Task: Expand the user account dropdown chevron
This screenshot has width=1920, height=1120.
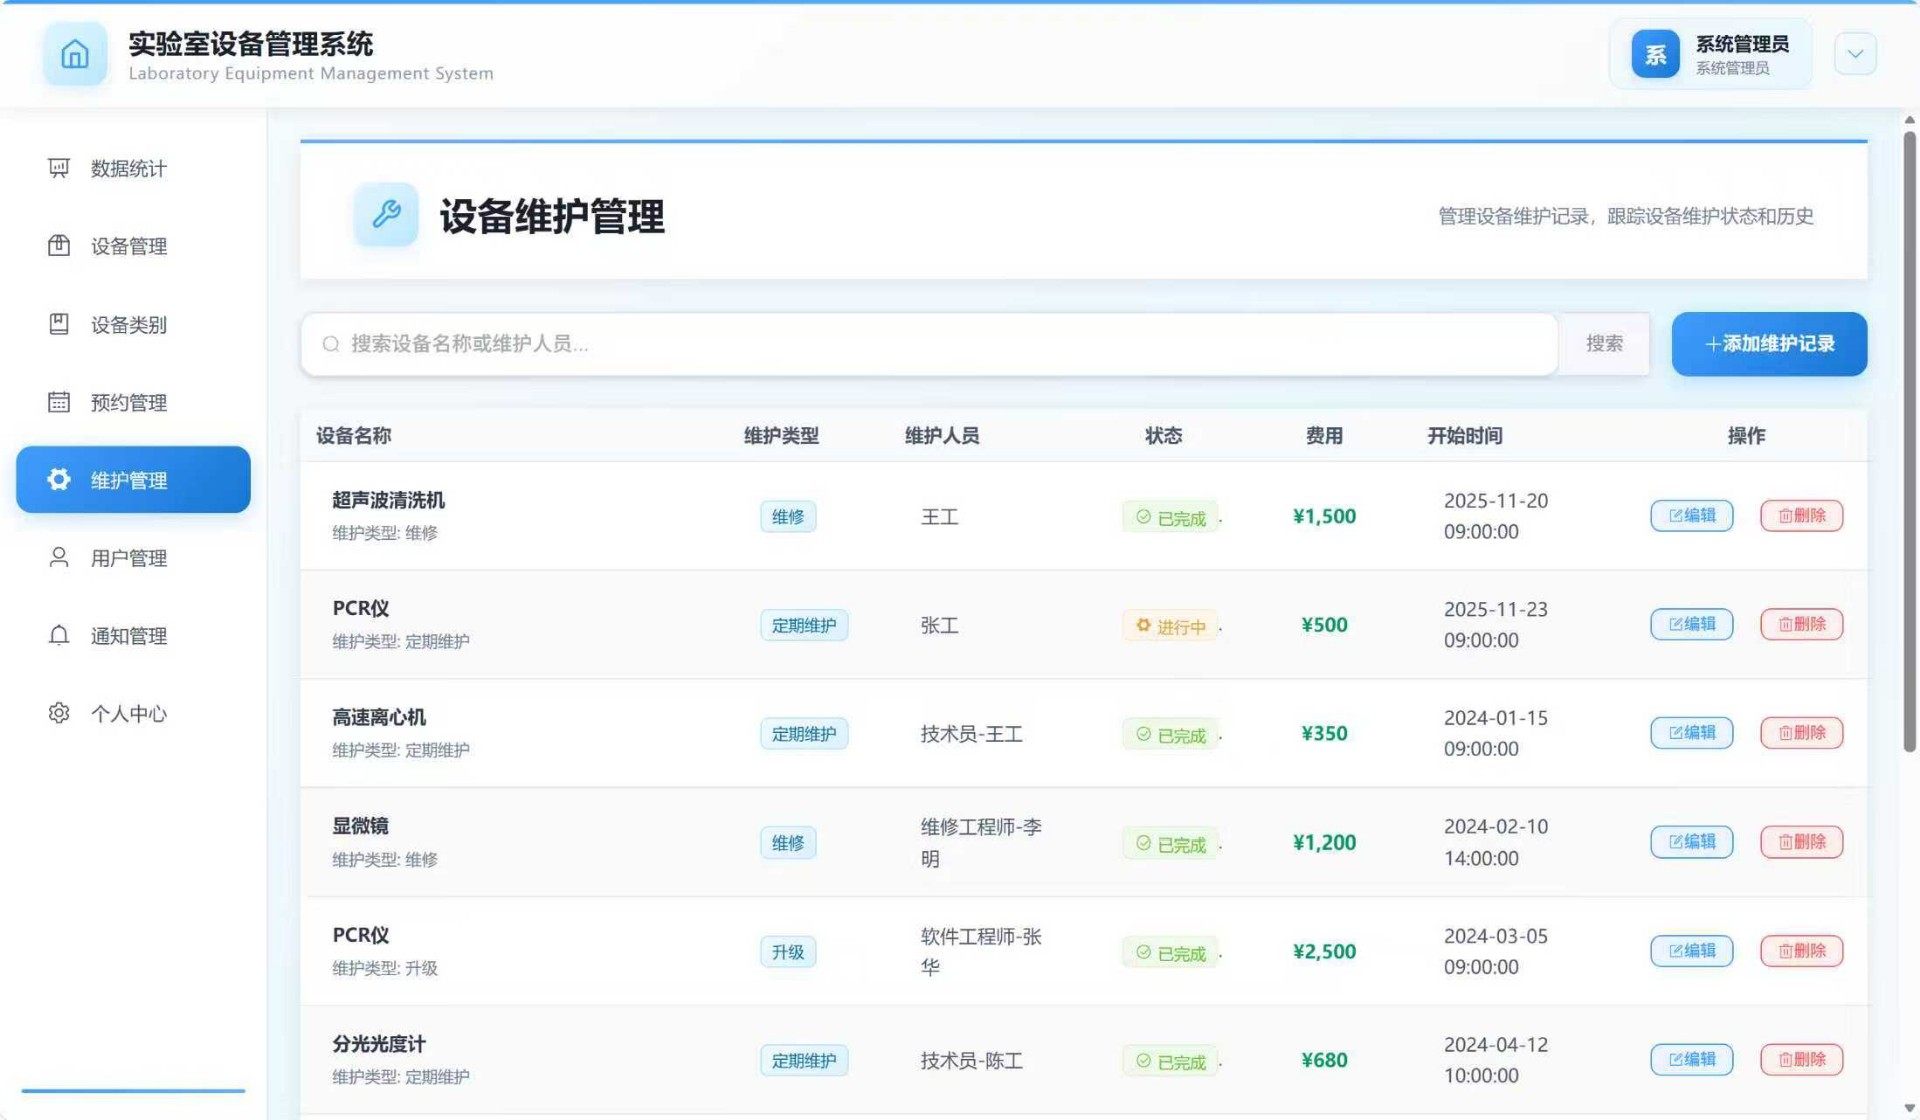Action: [x=1855, y=54]
